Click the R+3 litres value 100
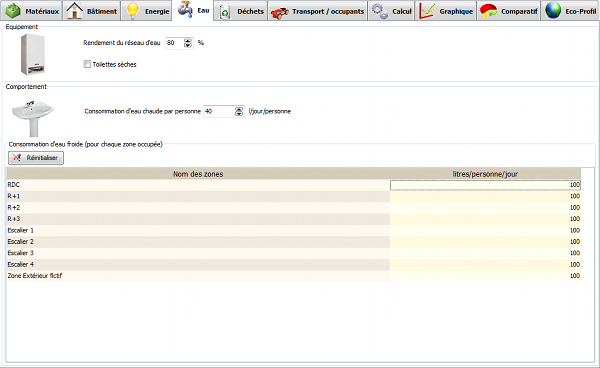The image size is (600, 368). tap(485, 219)
